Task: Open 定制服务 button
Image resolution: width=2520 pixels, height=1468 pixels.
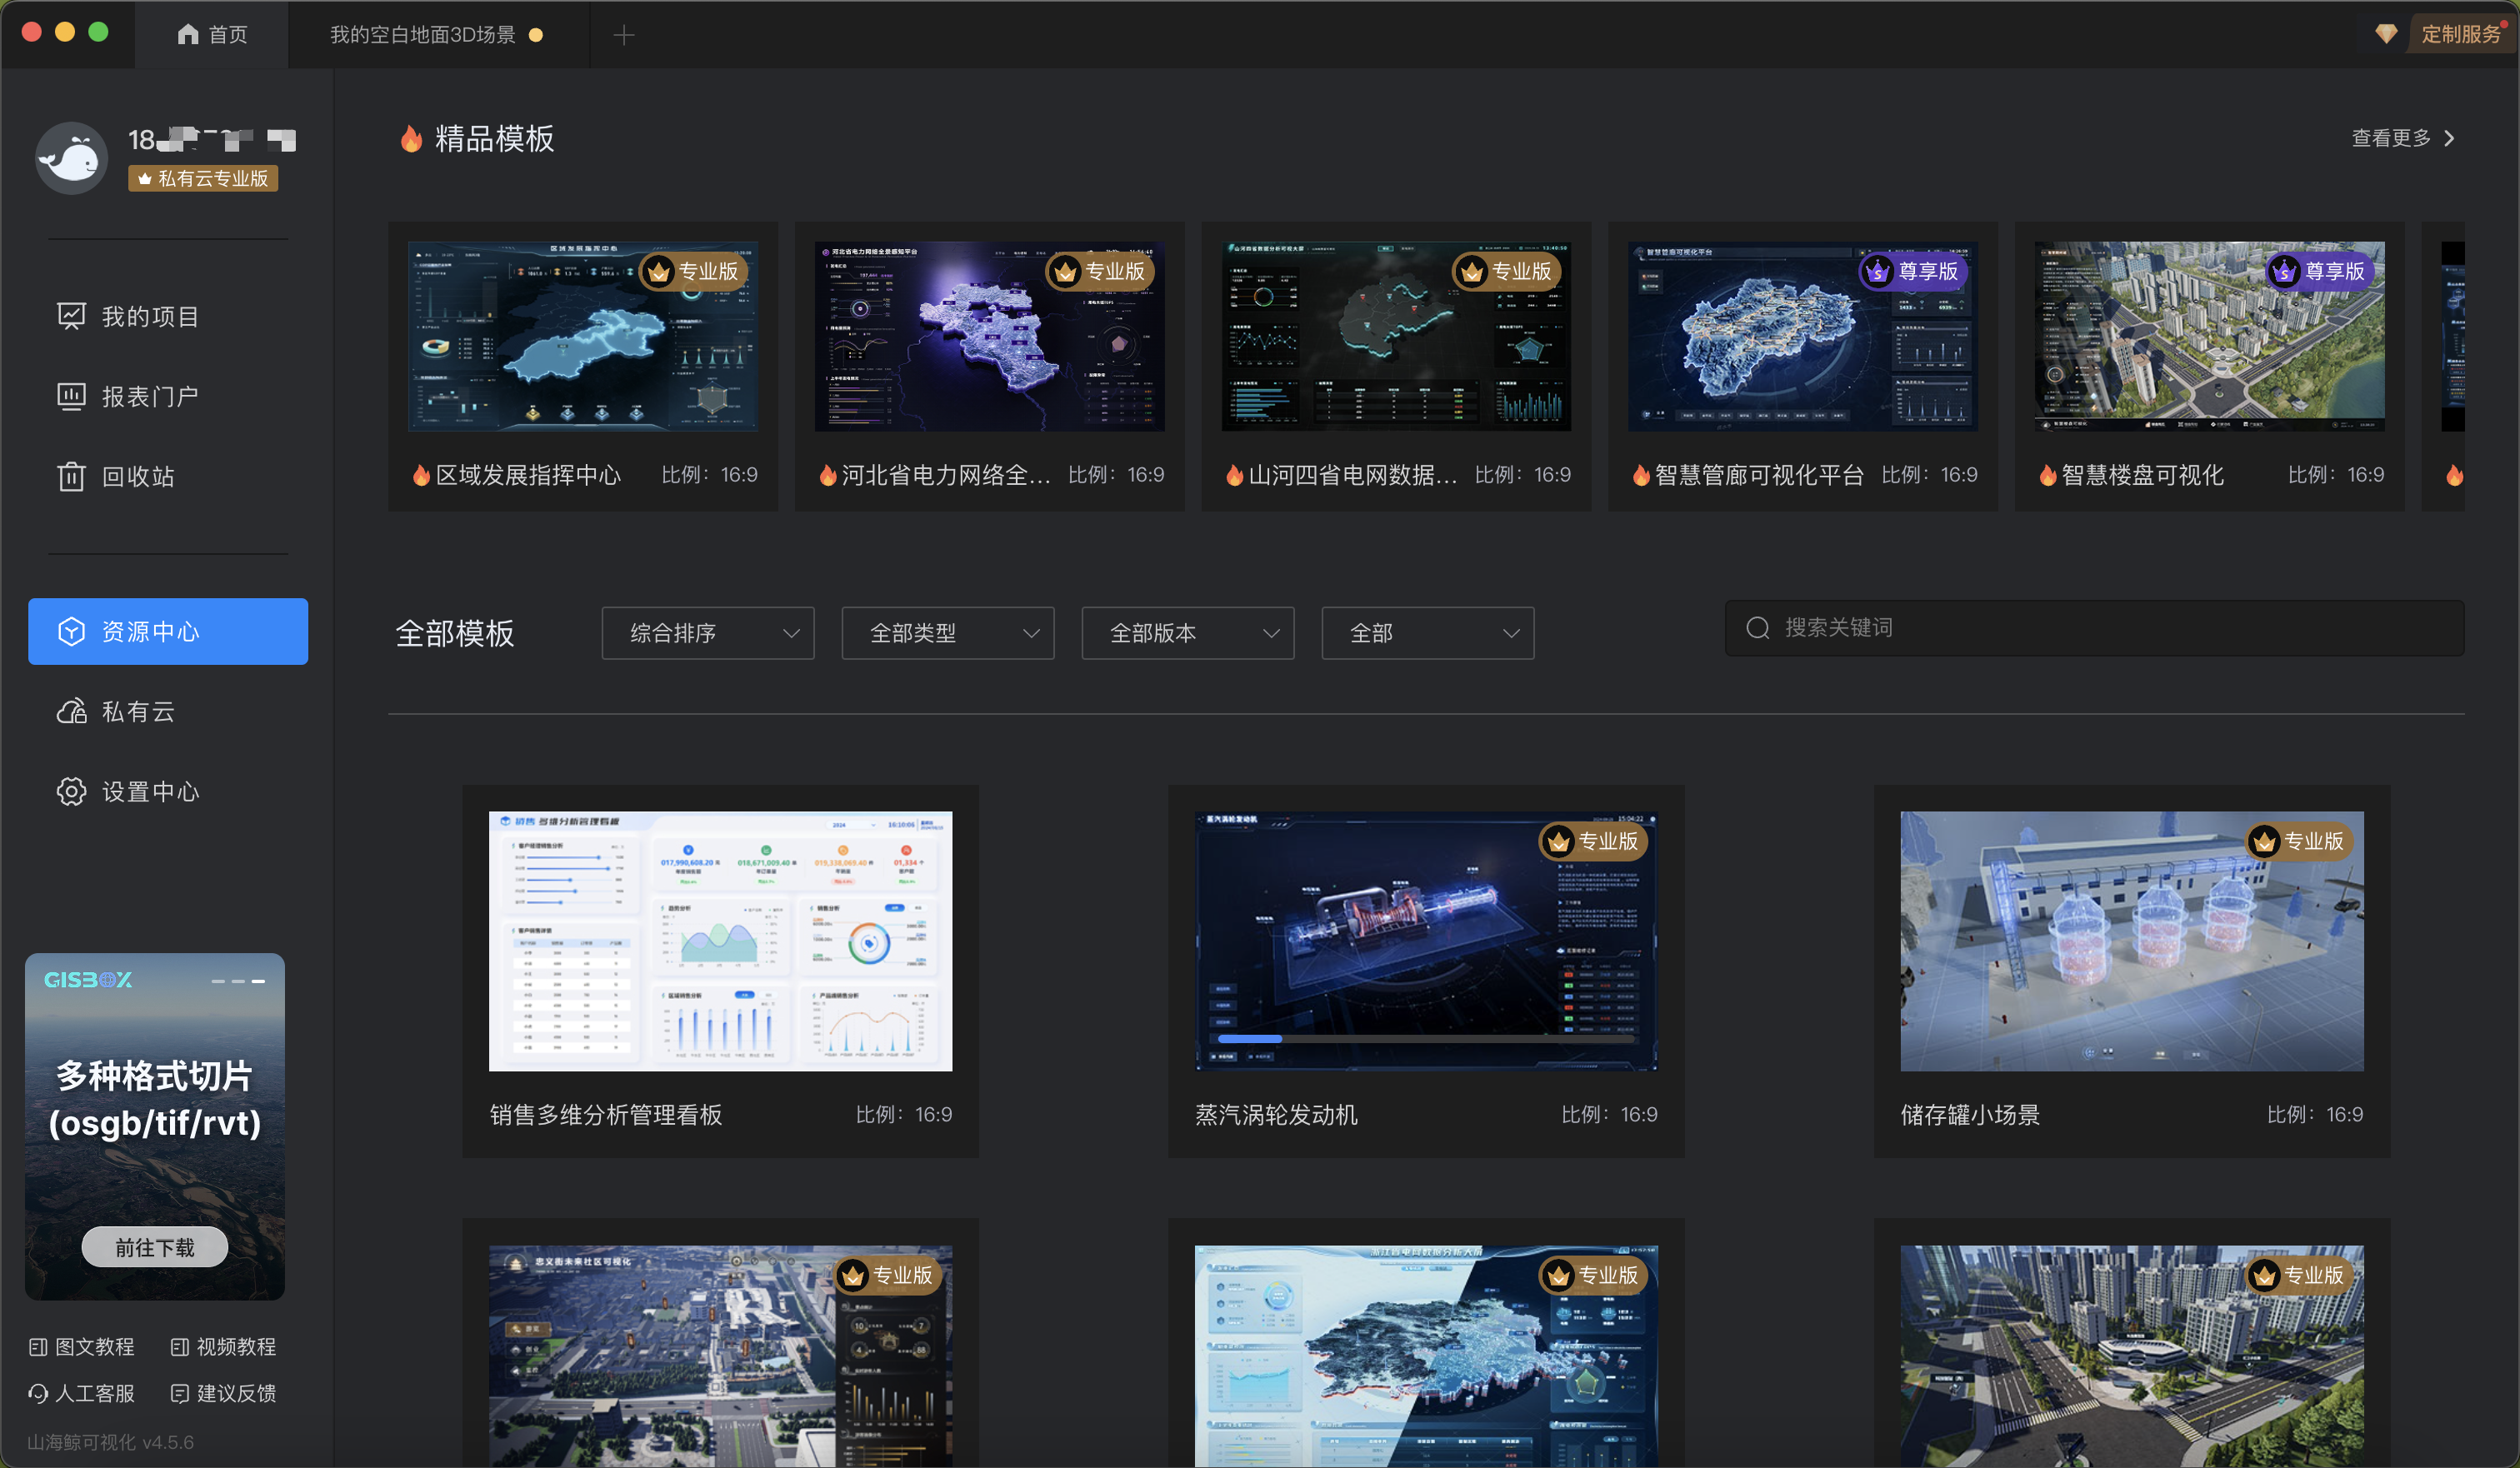Action: coord(2461,34)
